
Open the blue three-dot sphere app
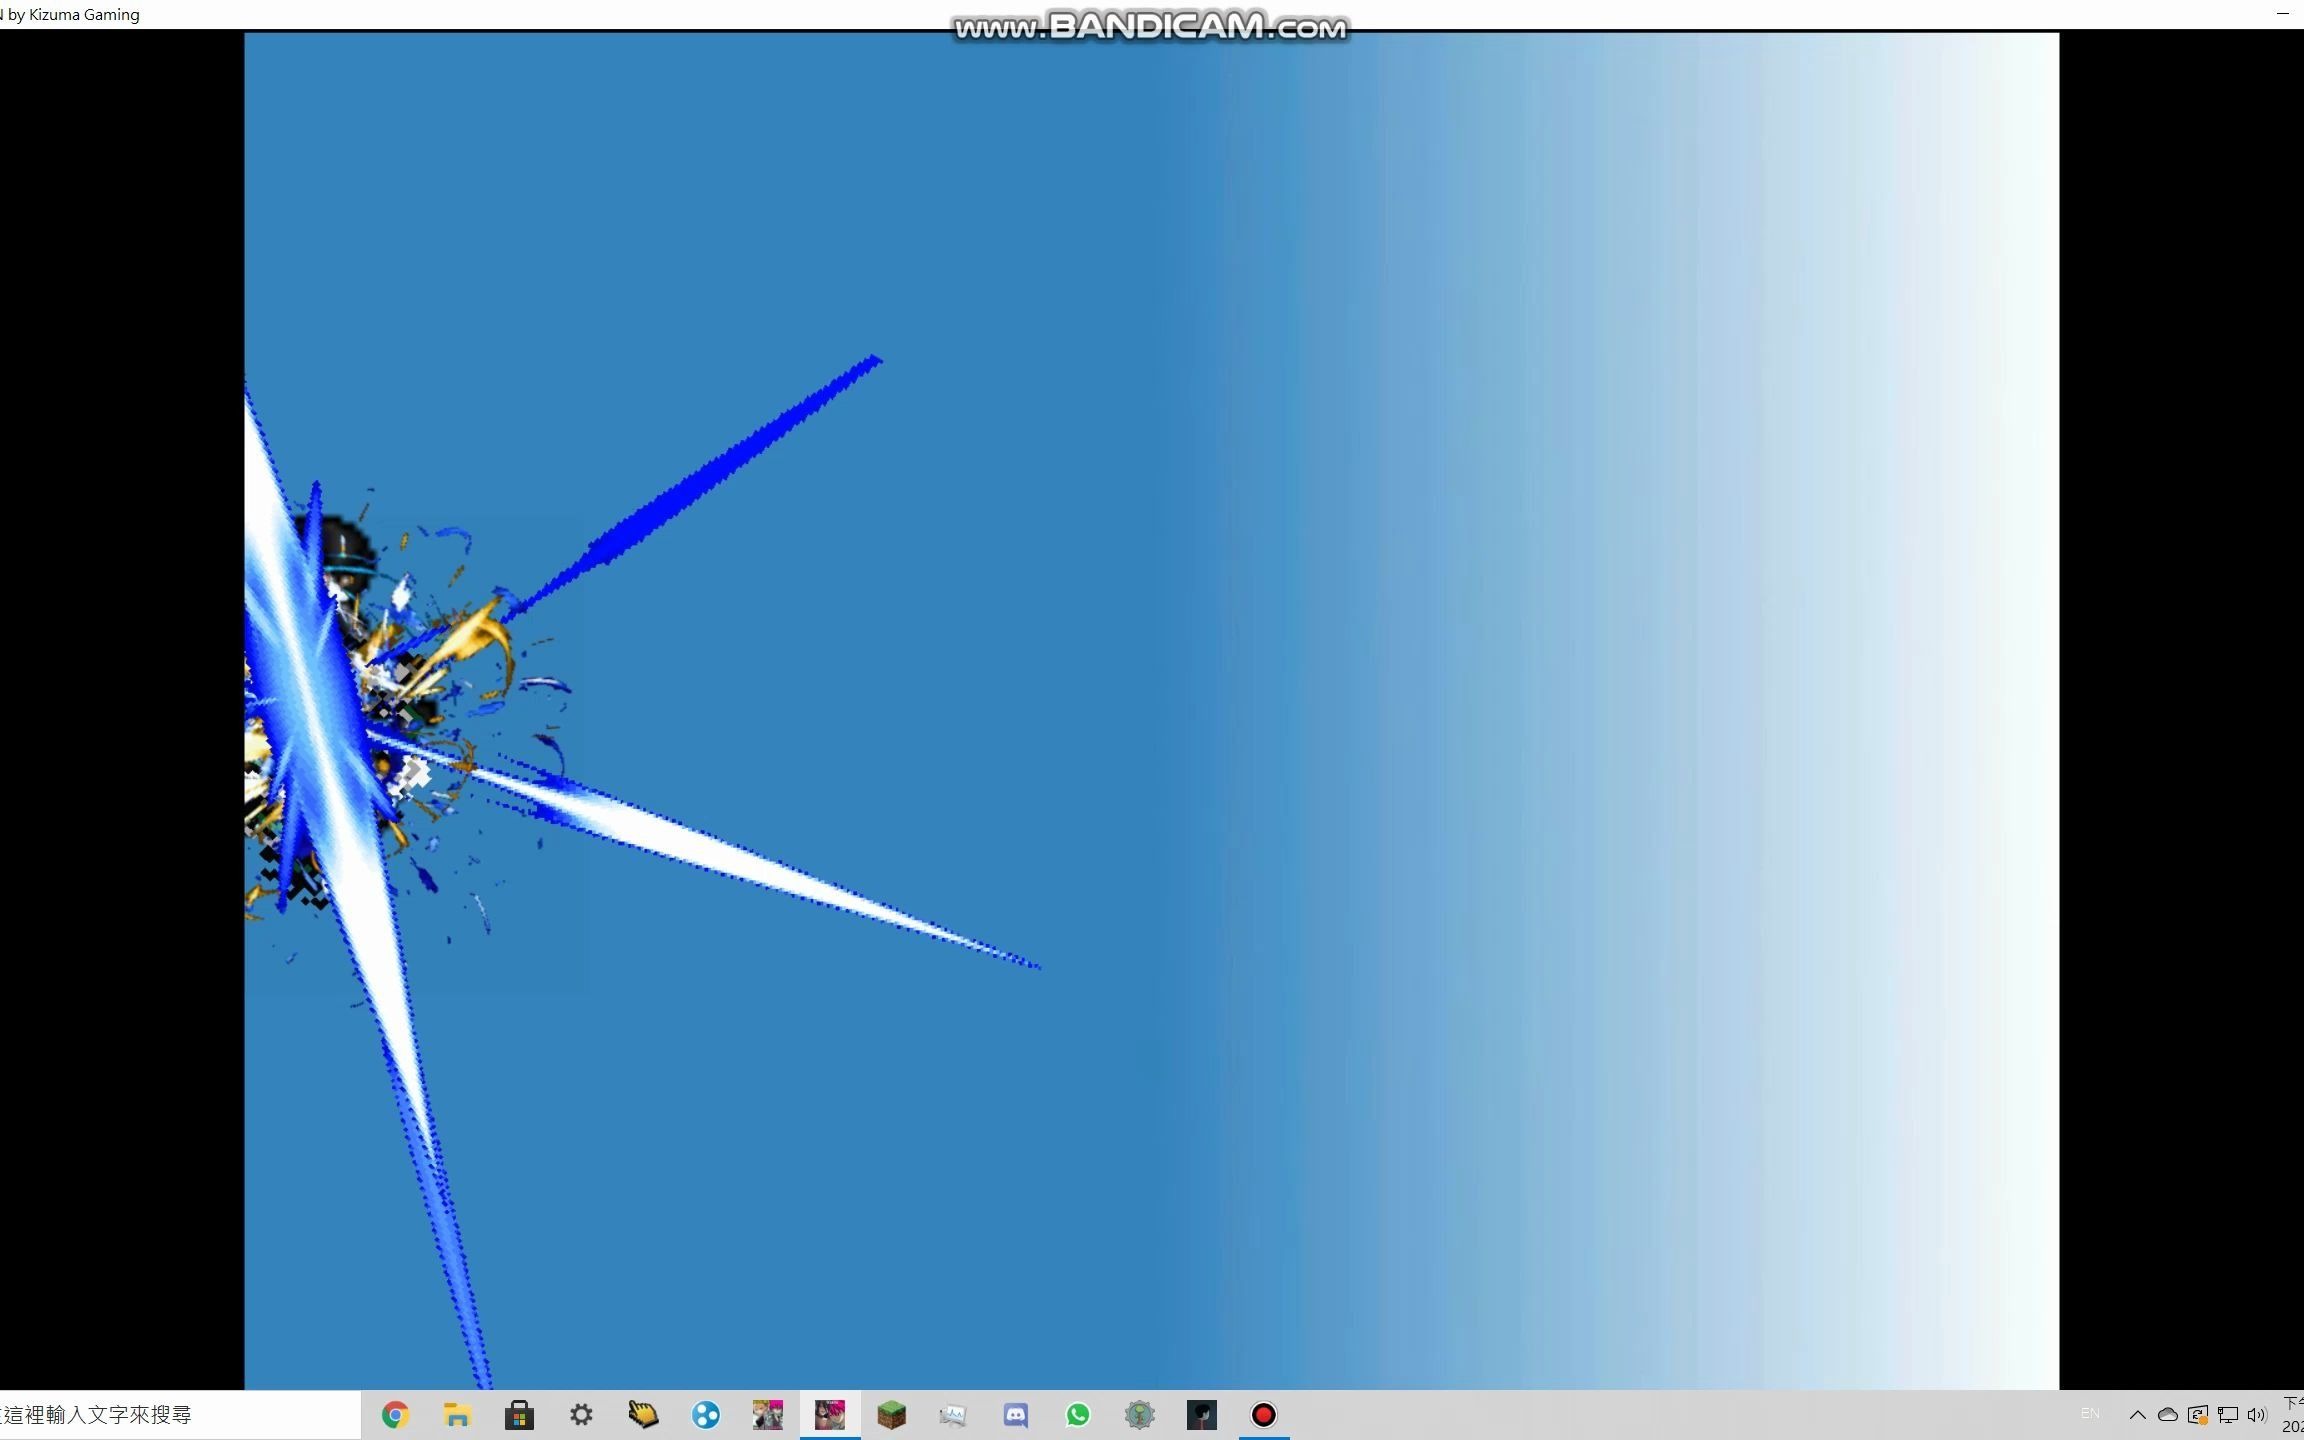(x=706, y=1415)
